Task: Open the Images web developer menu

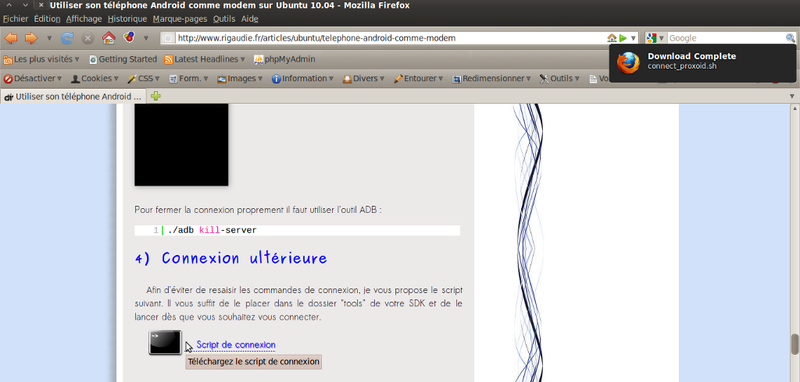Action: point(240,79)
